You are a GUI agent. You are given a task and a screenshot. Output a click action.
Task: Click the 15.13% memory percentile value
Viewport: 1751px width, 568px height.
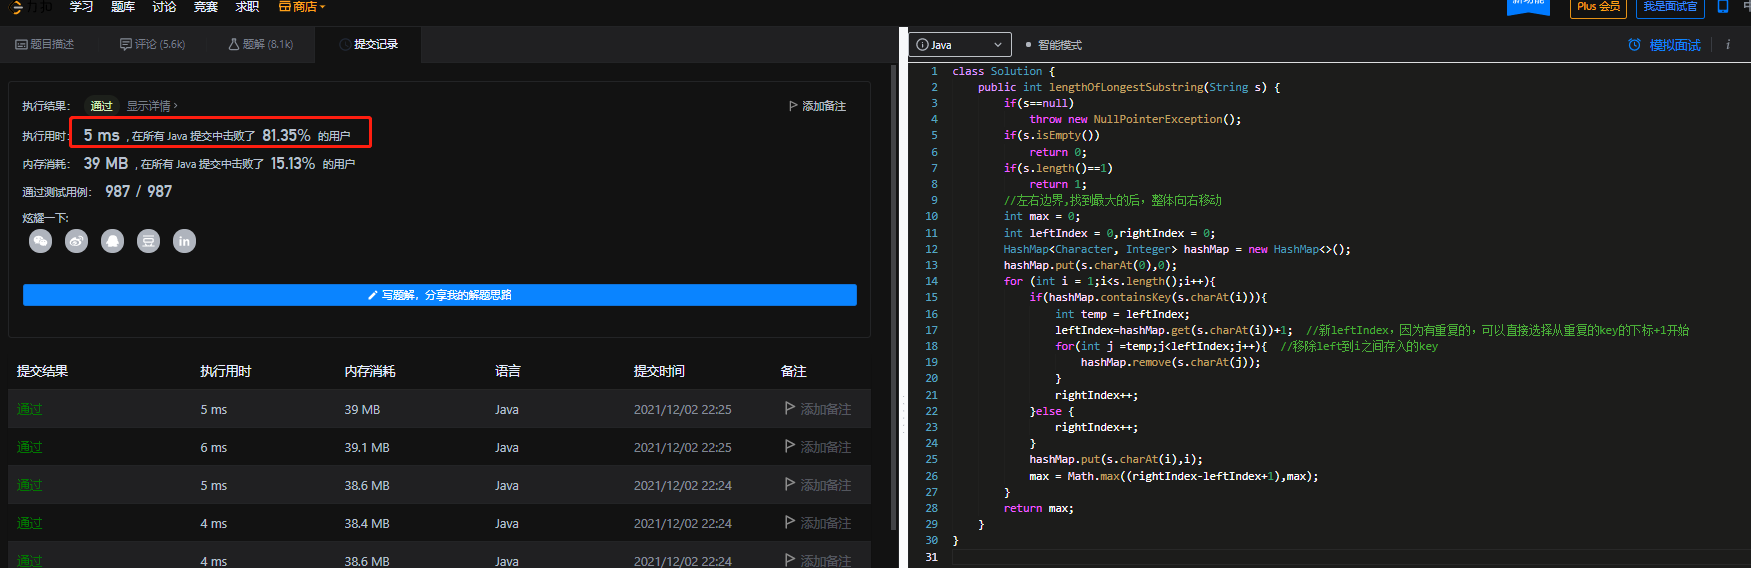click(x=293, y=163)
